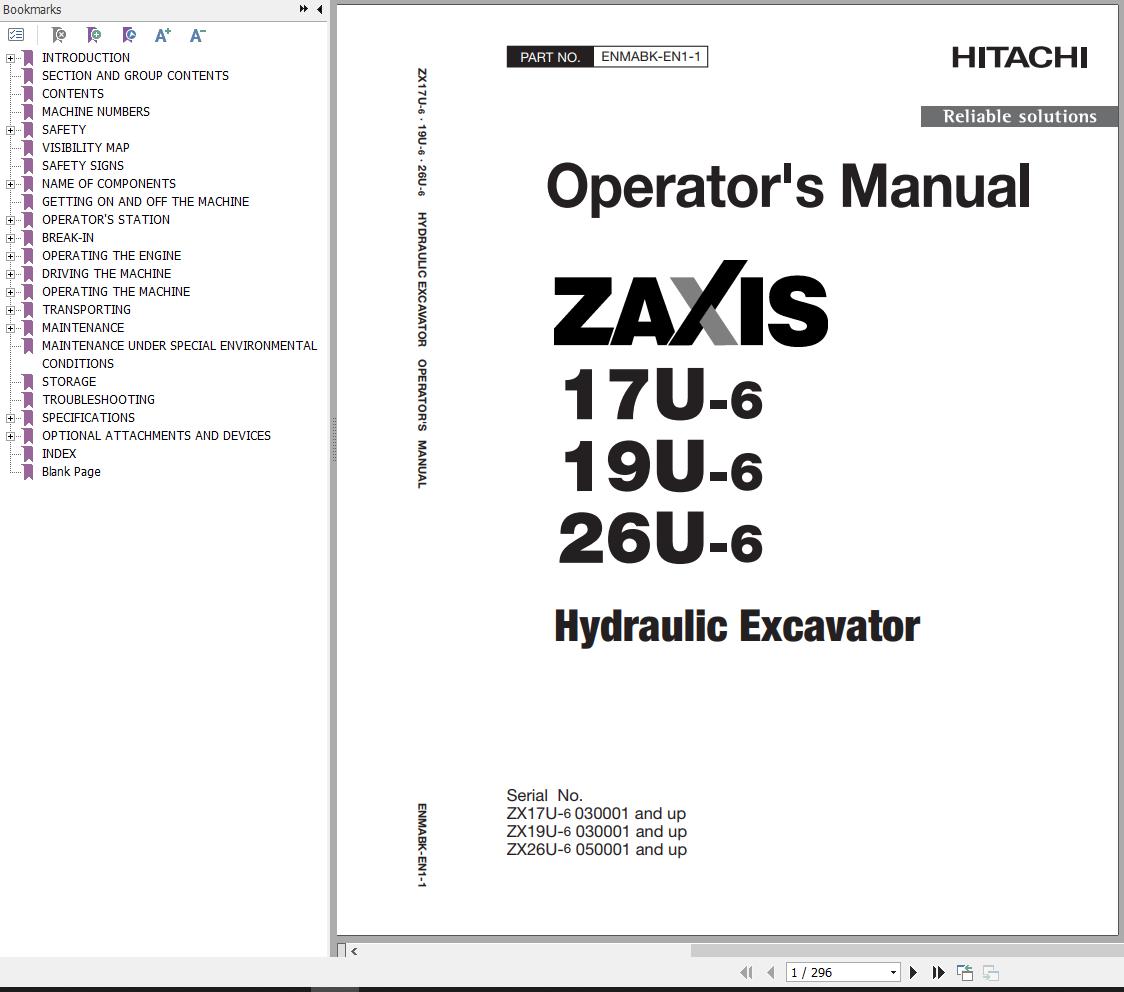Screen dimensions: 1124x992
Task: Go to the next page
Action: pos(913,973)
